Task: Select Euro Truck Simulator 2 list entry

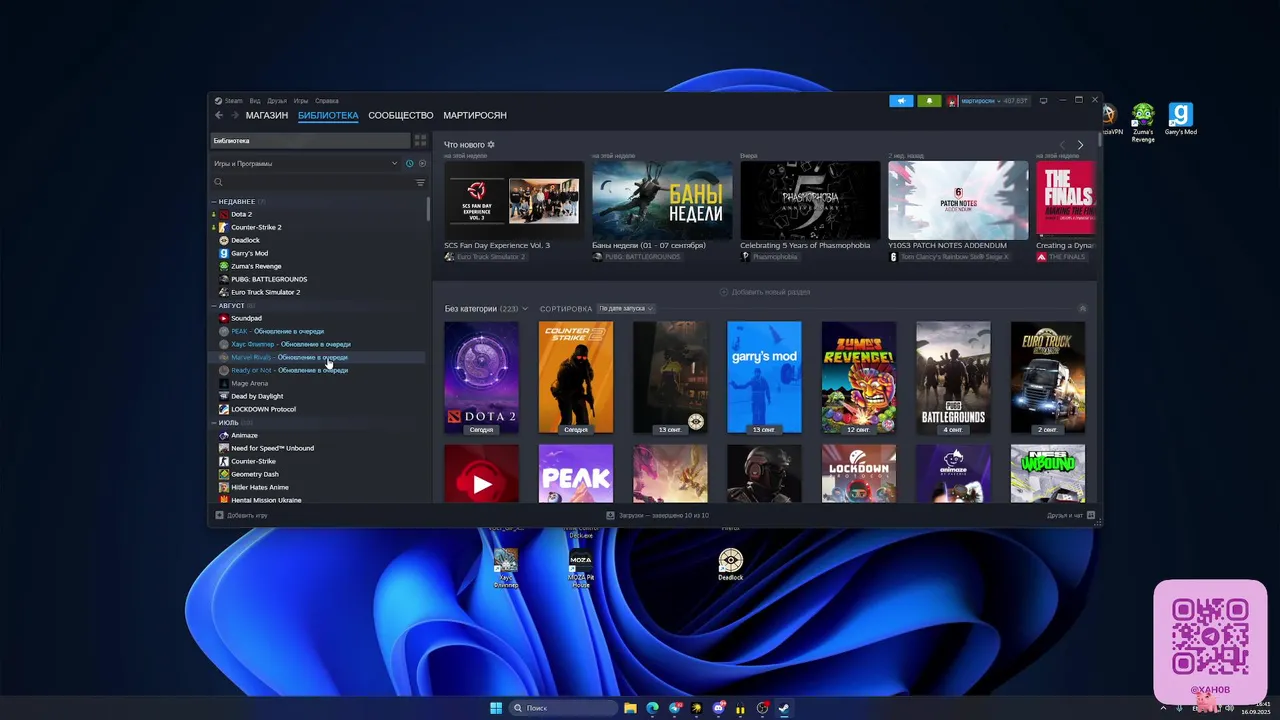Action: [x=265, y=292]
